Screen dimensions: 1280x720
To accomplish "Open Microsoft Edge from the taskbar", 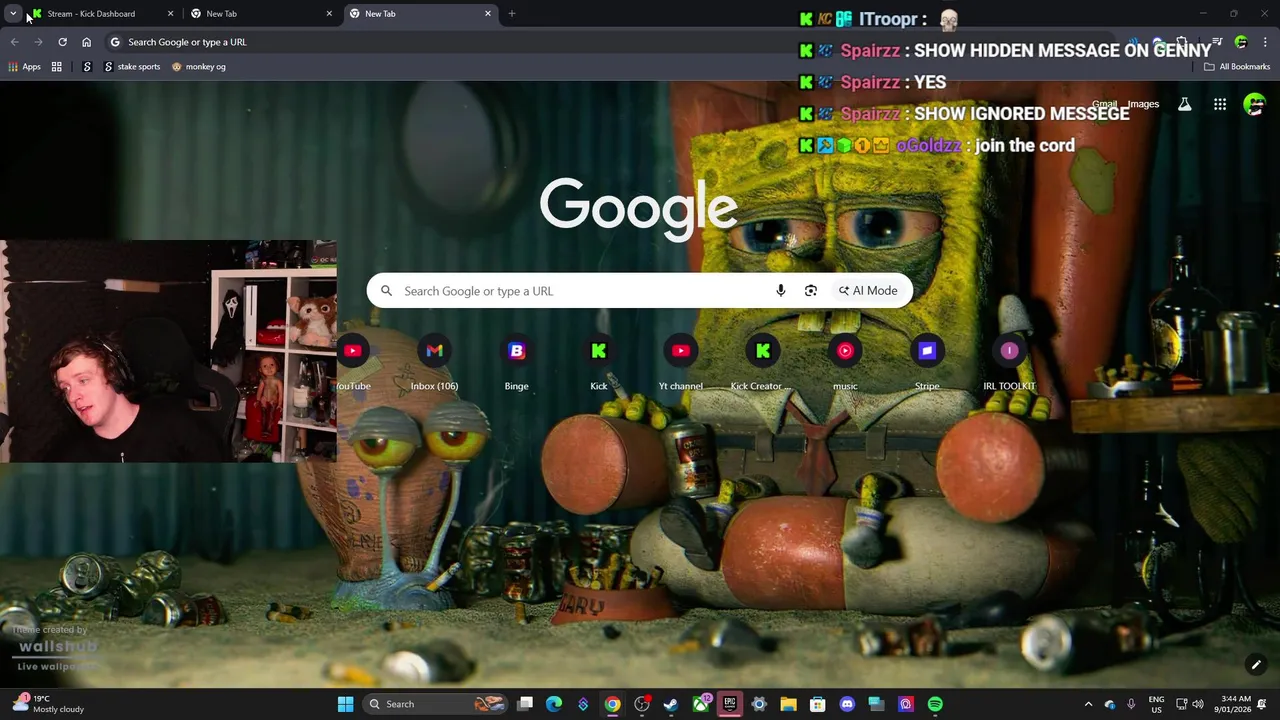I will [554, 704].
